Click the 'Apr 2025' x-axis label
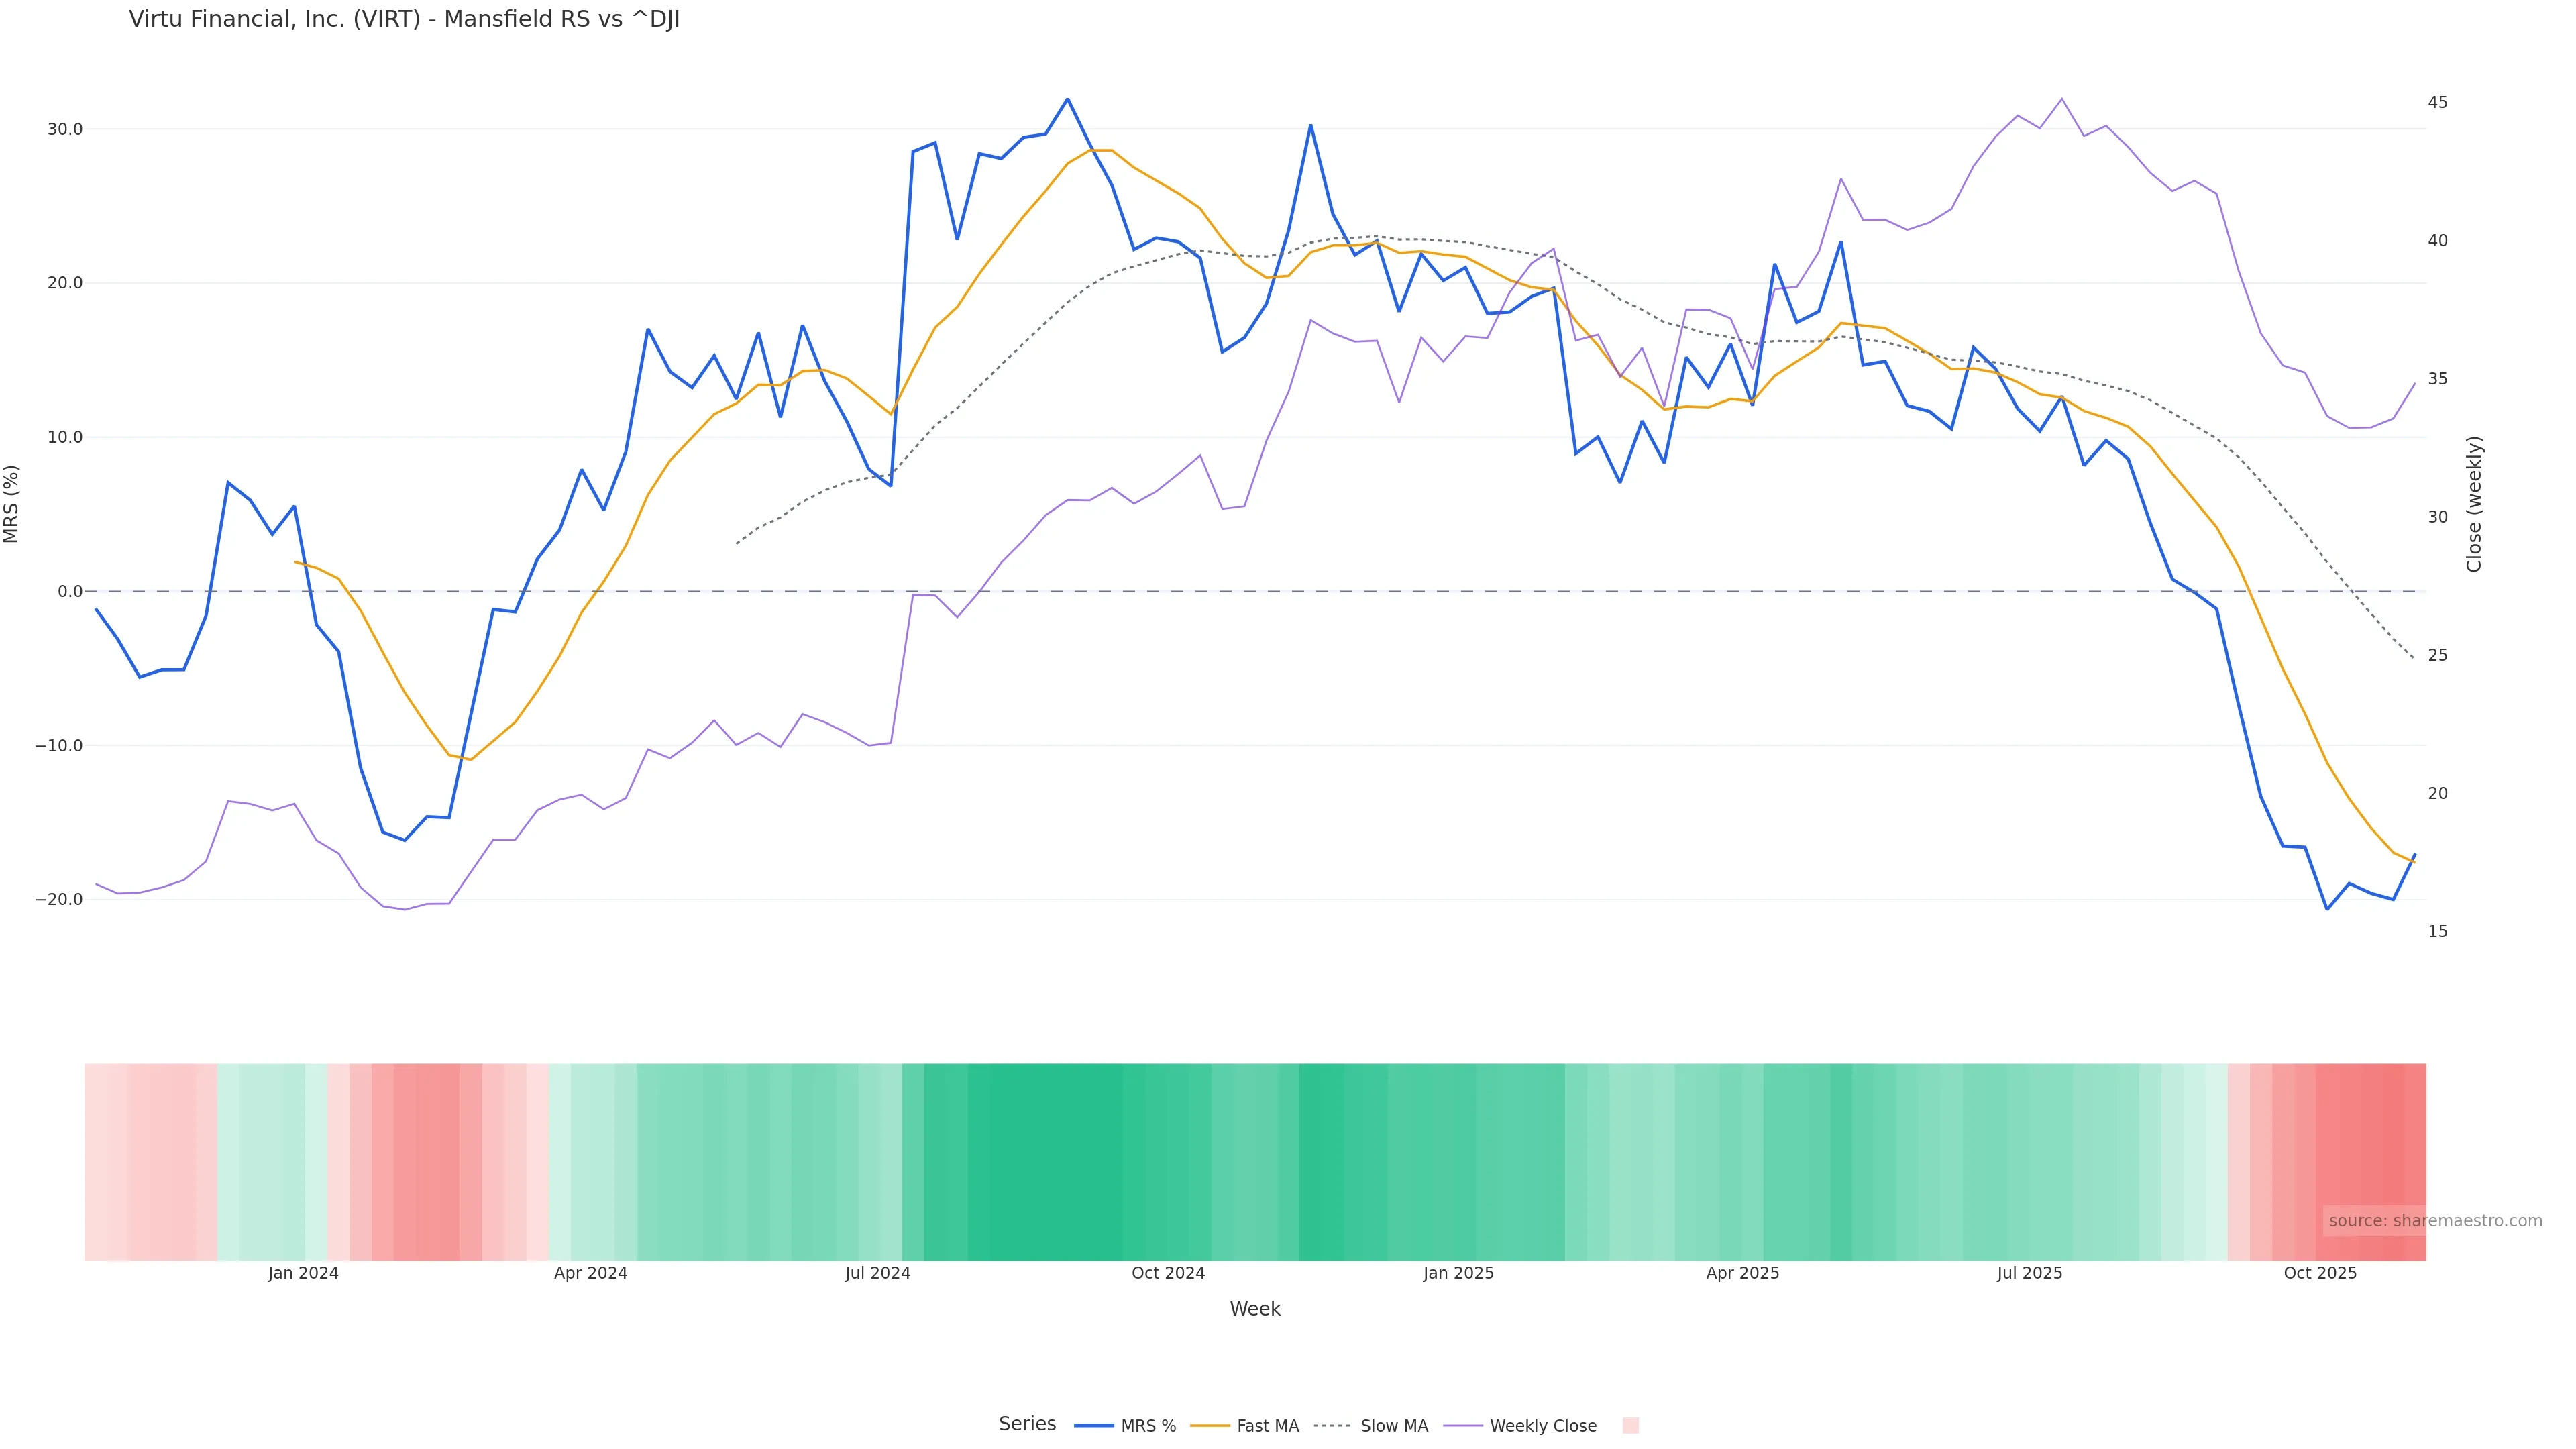2576x1449 pixels. point(1742,1273)
